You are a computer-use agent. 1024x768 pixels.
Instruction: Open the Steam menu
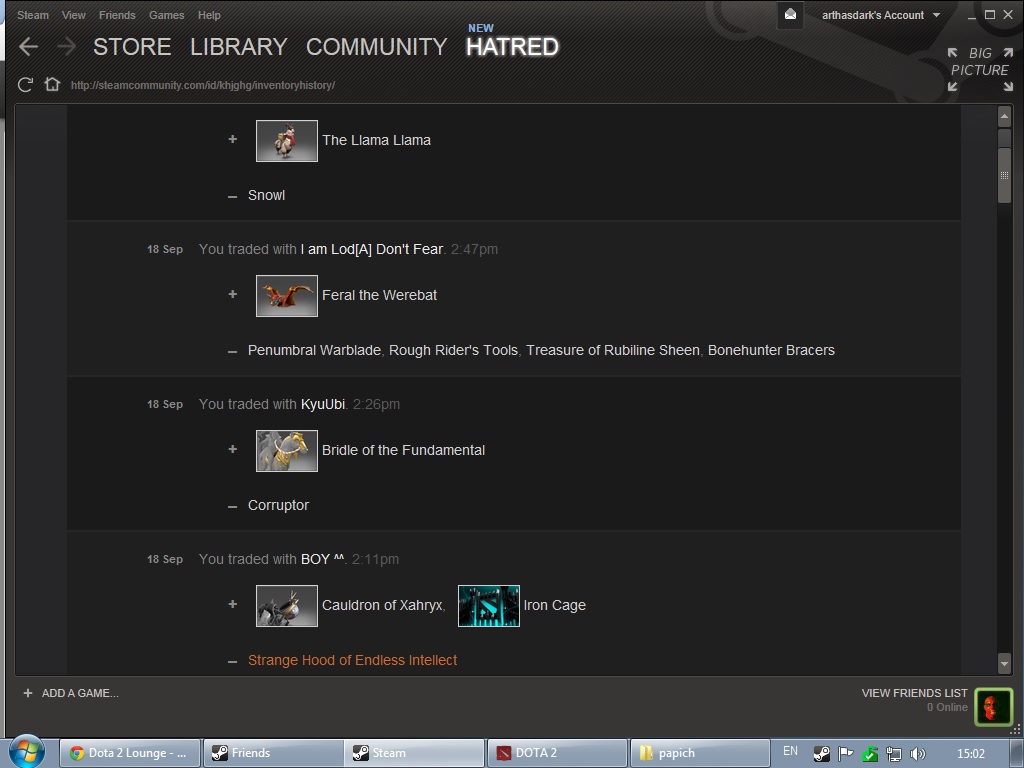33,15
